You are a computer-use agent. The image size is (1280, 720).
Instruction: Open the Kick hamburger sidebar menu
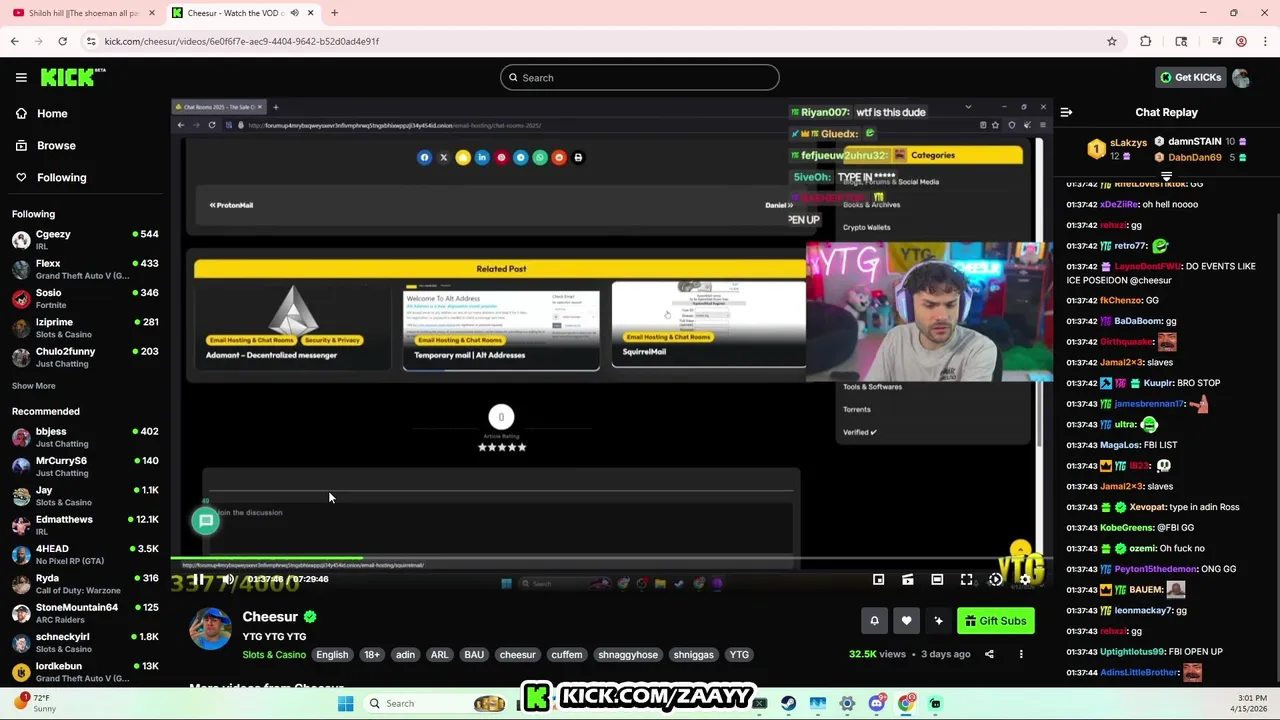[x=21, y=77]
